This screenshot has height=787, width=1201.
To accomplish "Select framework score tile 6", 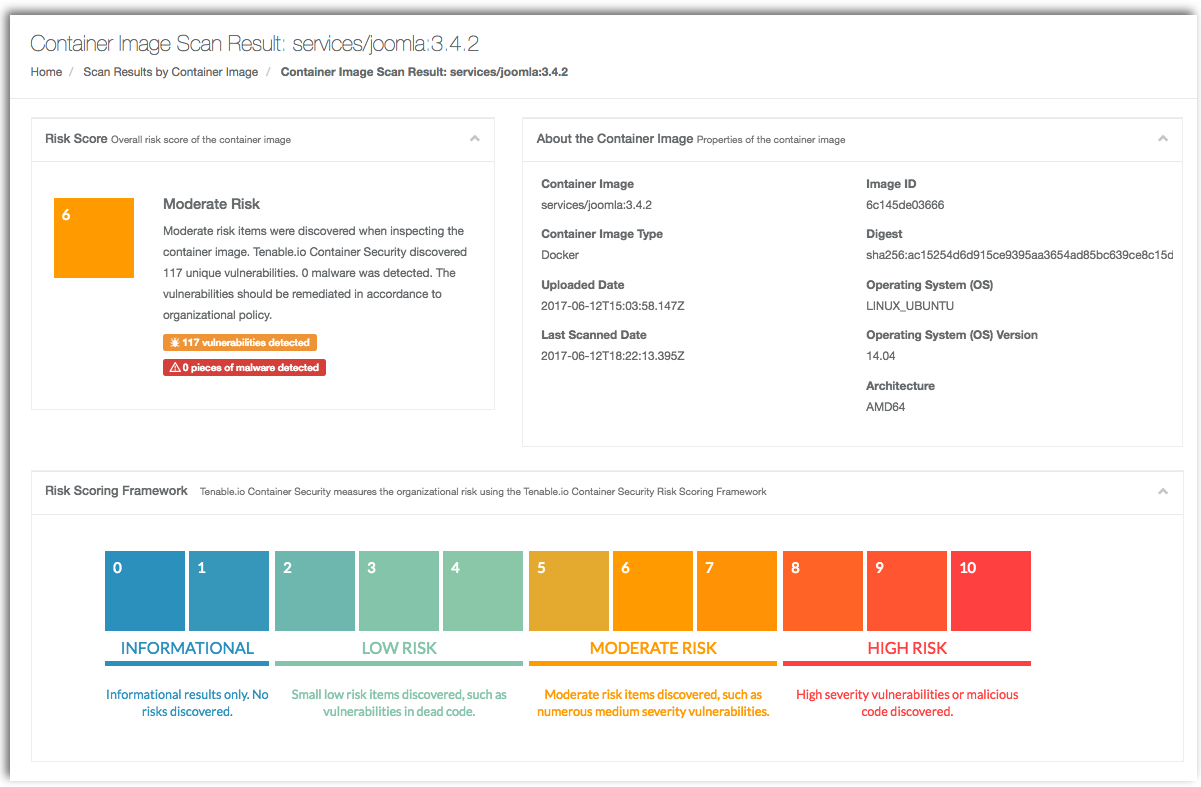I will coord(653,591).
